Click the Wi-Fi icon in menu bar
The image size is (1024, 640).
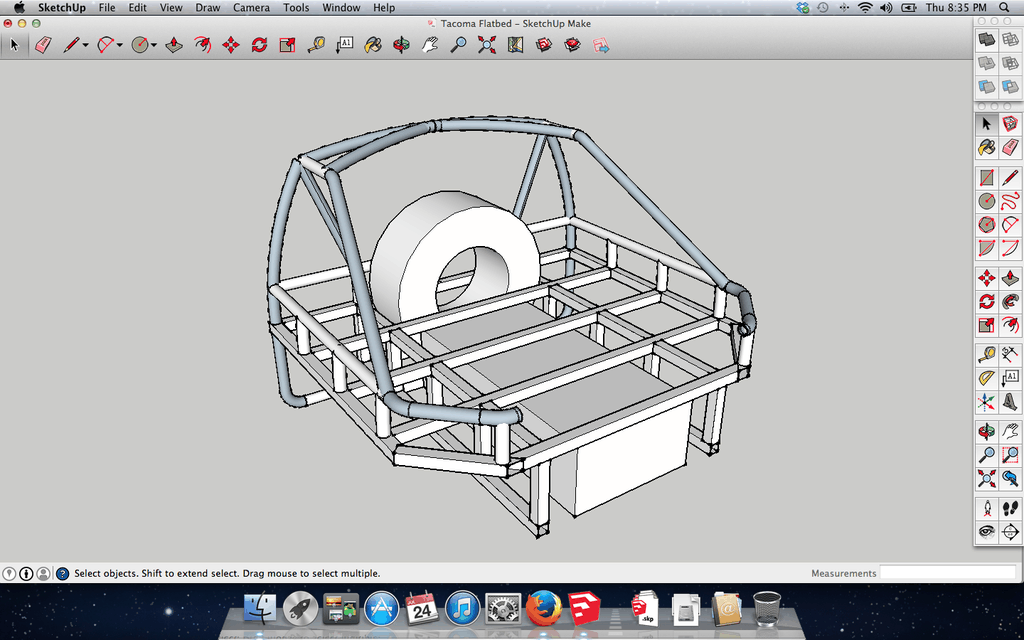tap(865, 8)
